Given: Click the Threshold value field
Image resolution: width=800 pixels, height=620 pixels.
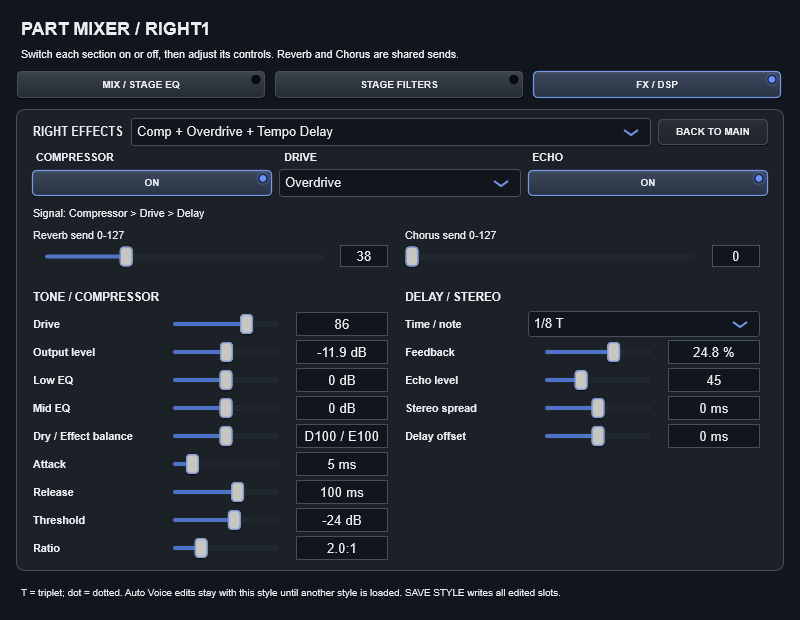Looking at the screenshot, I should [x=342, y=520].
